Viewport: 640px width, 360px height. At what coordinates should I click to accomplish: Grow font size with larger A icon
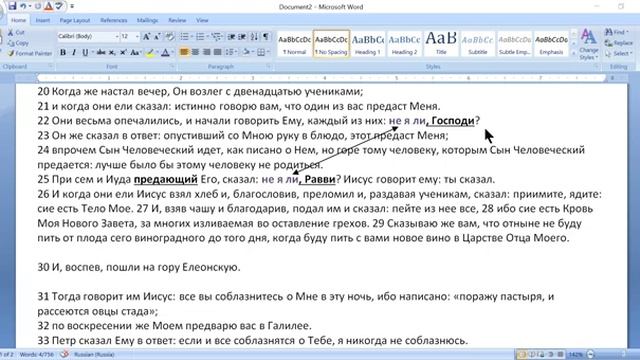pos(146,37)
